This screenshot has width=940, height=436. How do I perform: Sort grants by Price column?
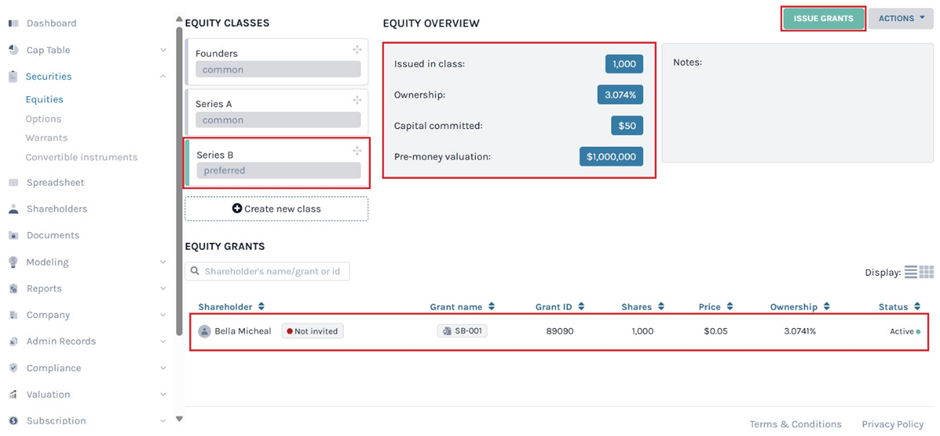(717, 306)
